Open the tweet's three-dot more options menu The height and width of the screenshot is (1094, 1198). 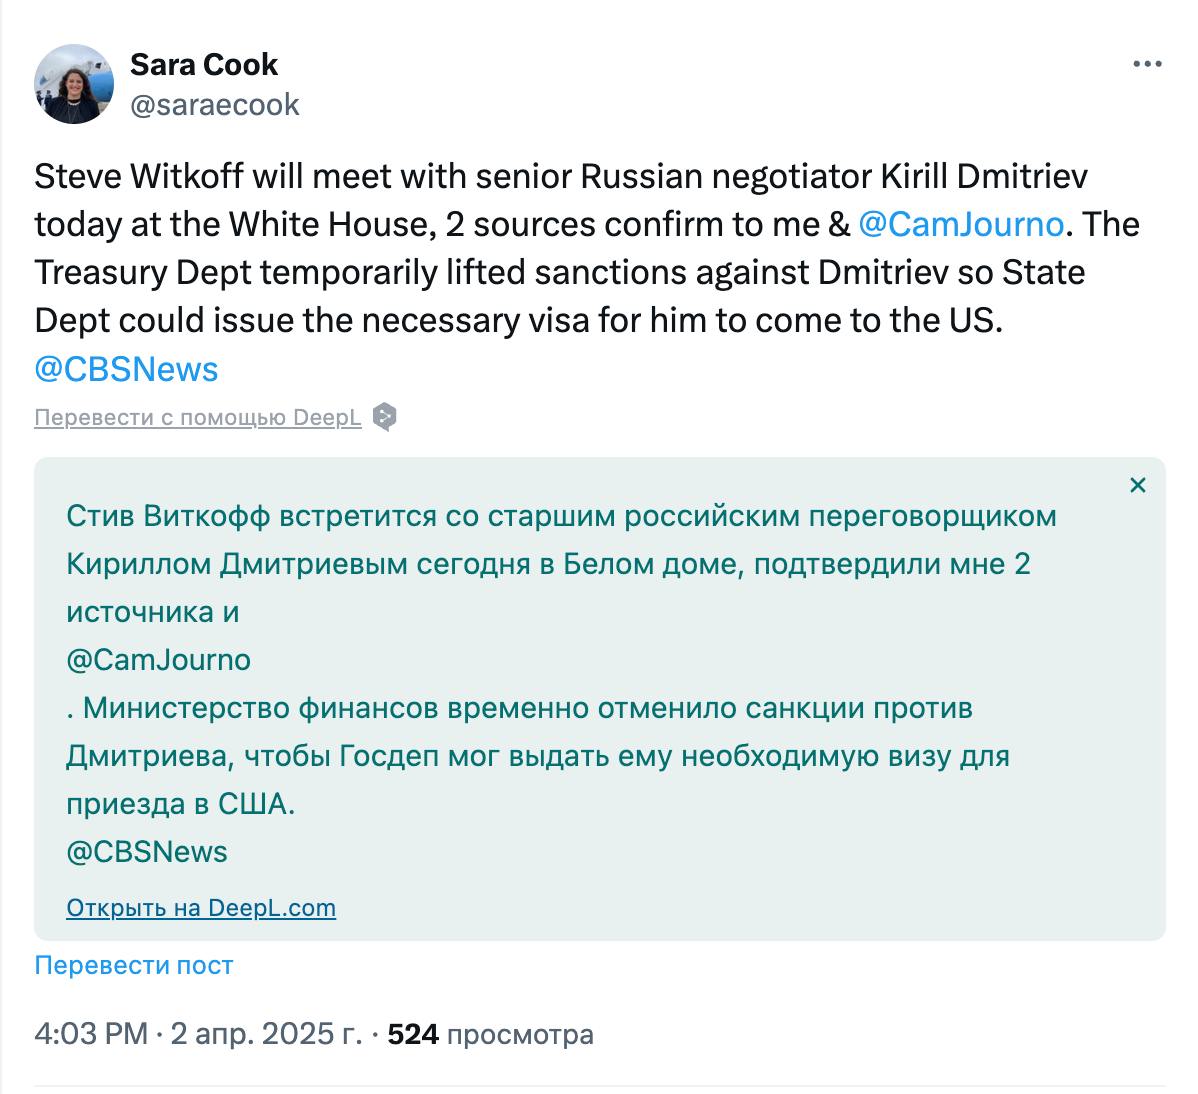point(1147,65)
